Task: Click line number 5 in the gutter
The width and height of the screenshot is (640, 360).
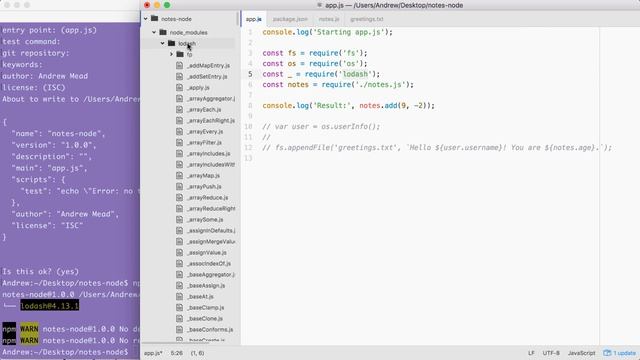Action: click(x=250, y=74)
